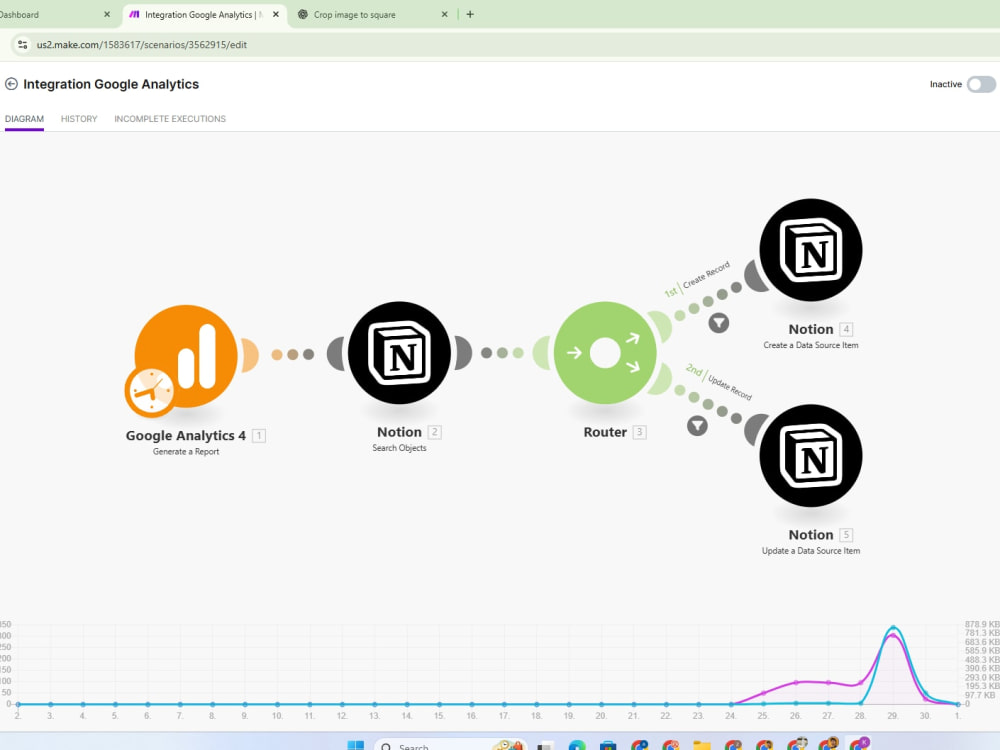
Task: Click the chart peak at day 29
Action: pos(893,628)
